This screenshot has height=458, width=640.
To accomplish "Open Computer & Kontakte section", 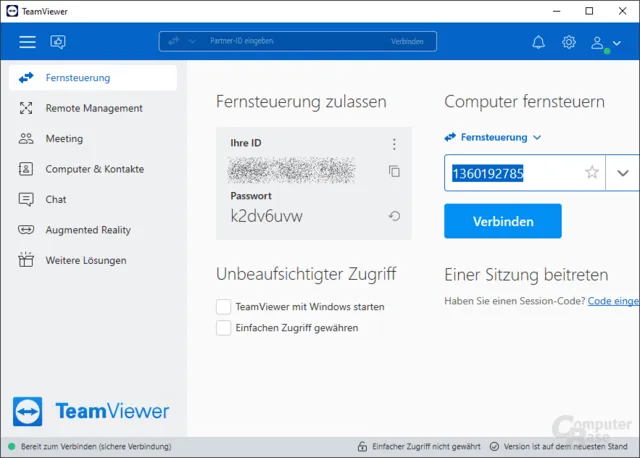I will 94,169.
